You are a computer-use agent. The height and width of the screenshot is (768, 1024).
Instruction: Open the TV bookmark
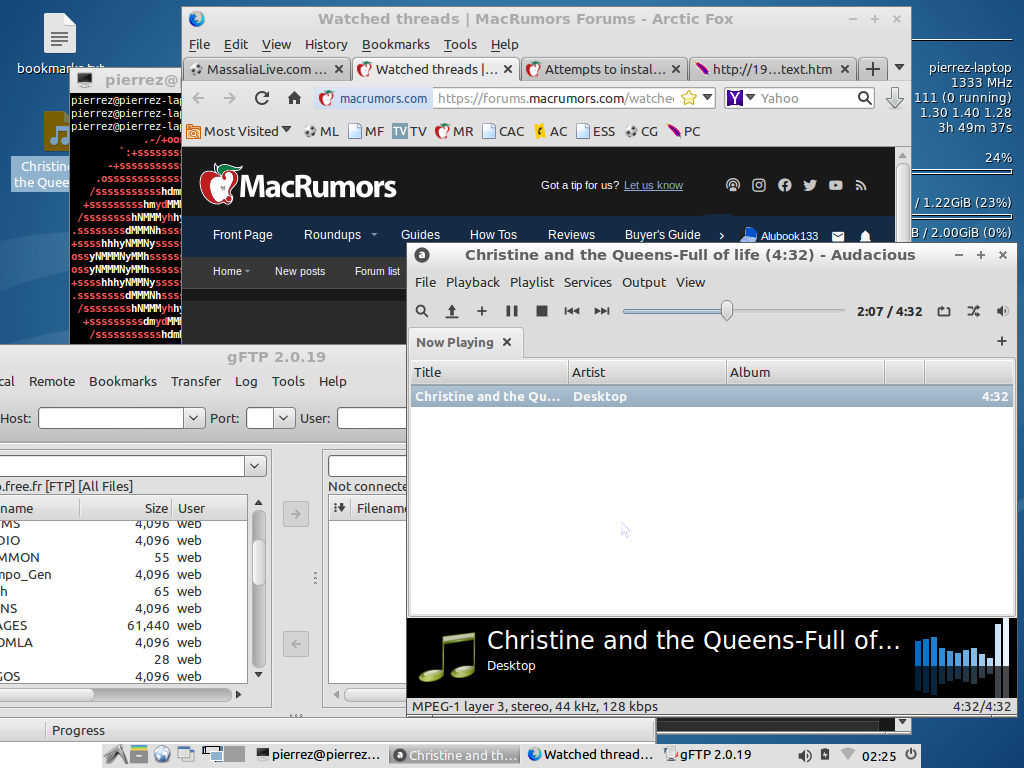[x=409, y=131]
